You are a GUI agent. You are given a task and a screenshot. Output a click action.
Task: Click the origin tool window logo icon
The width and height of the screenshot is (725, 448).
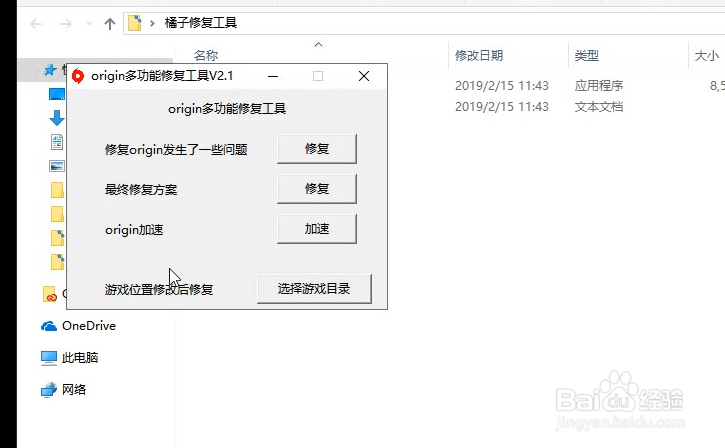click(x=78, y=76)
